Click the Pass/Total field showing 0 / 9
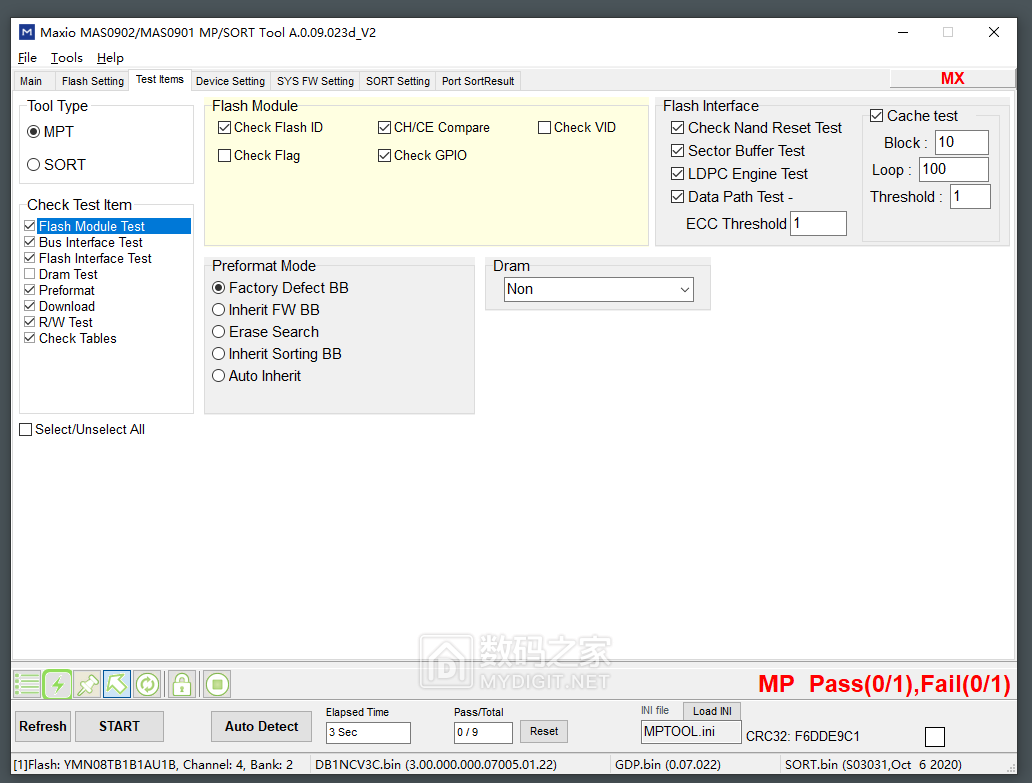1032x783 pixels. point(483,732)
